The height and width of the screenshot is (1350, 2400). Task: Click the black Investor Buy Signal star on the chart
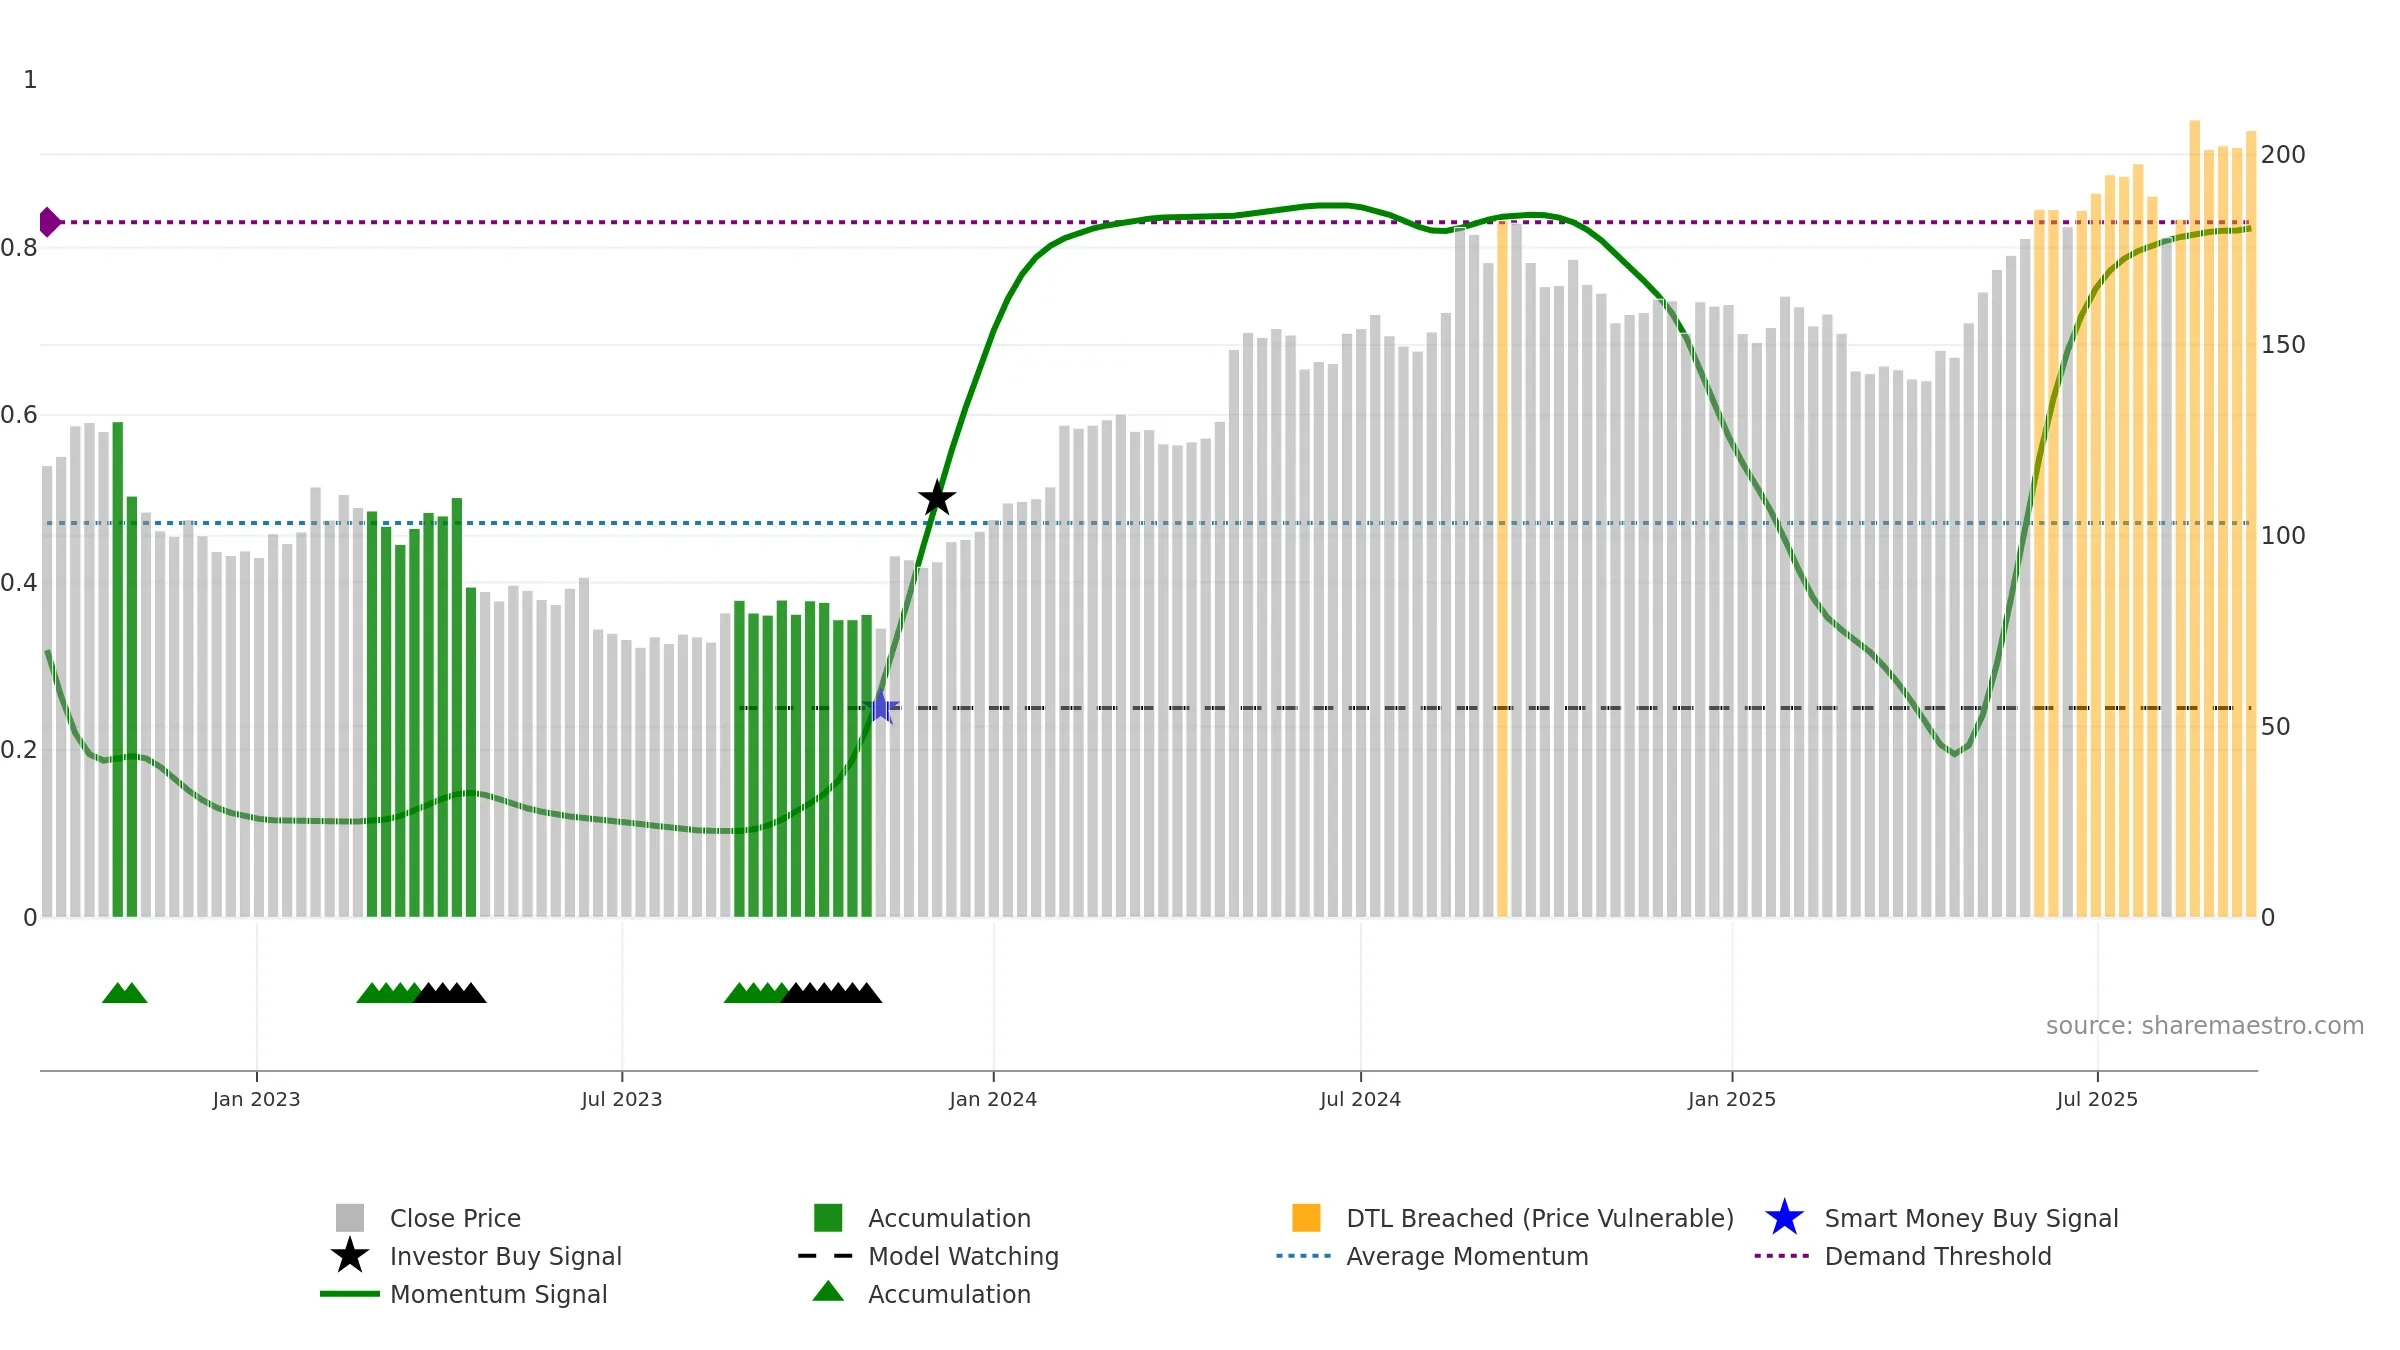(937, 498)
